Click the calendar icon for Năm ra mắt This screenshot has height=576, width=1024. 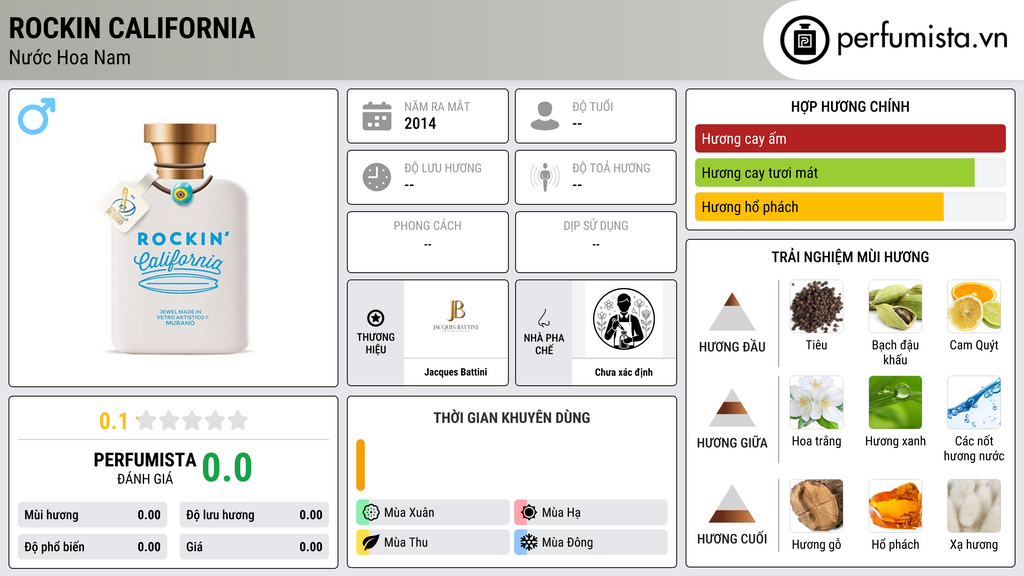[x=377, y=116]
